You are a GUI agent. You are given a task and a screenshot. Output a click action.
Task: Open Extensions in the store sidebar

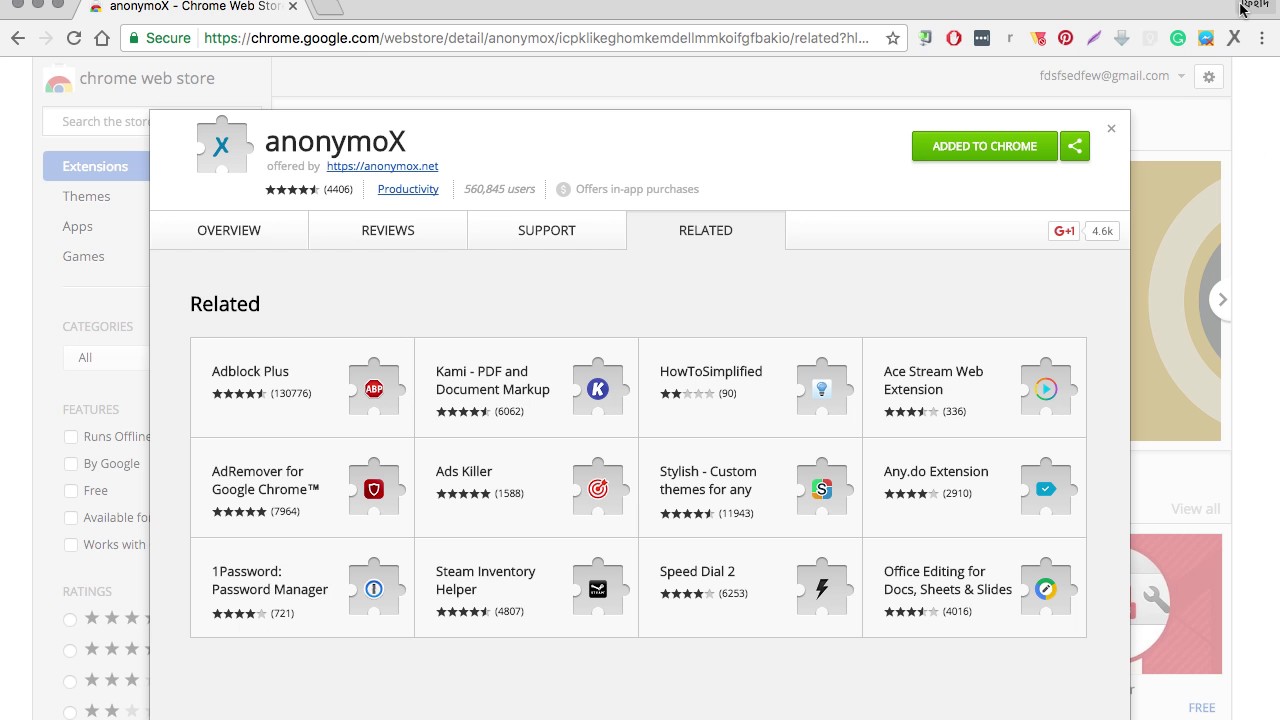(x=96, y=166)
